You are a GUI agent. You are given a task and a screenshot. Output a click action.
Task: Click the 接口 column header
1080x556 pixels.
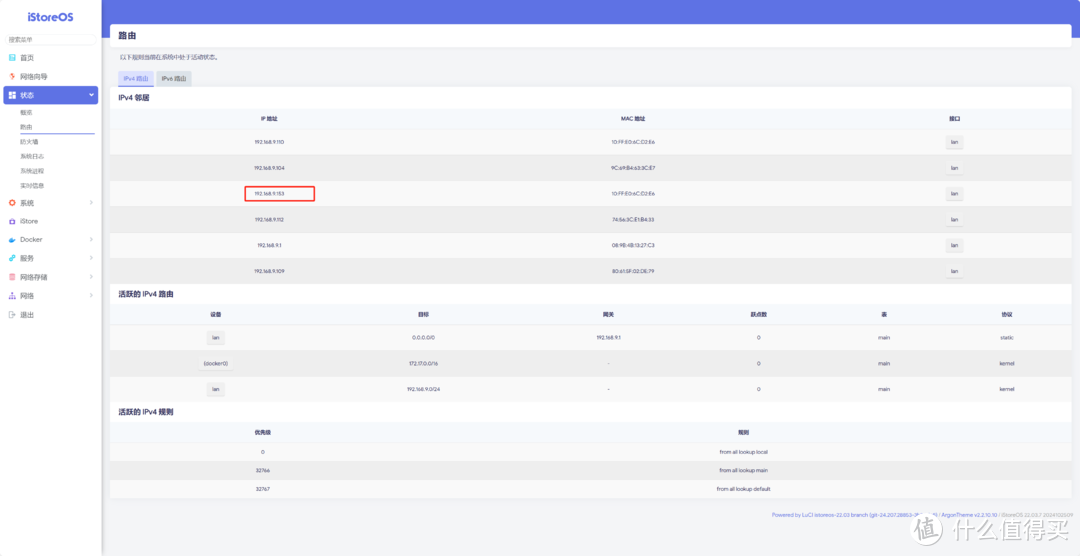point(954,119)
